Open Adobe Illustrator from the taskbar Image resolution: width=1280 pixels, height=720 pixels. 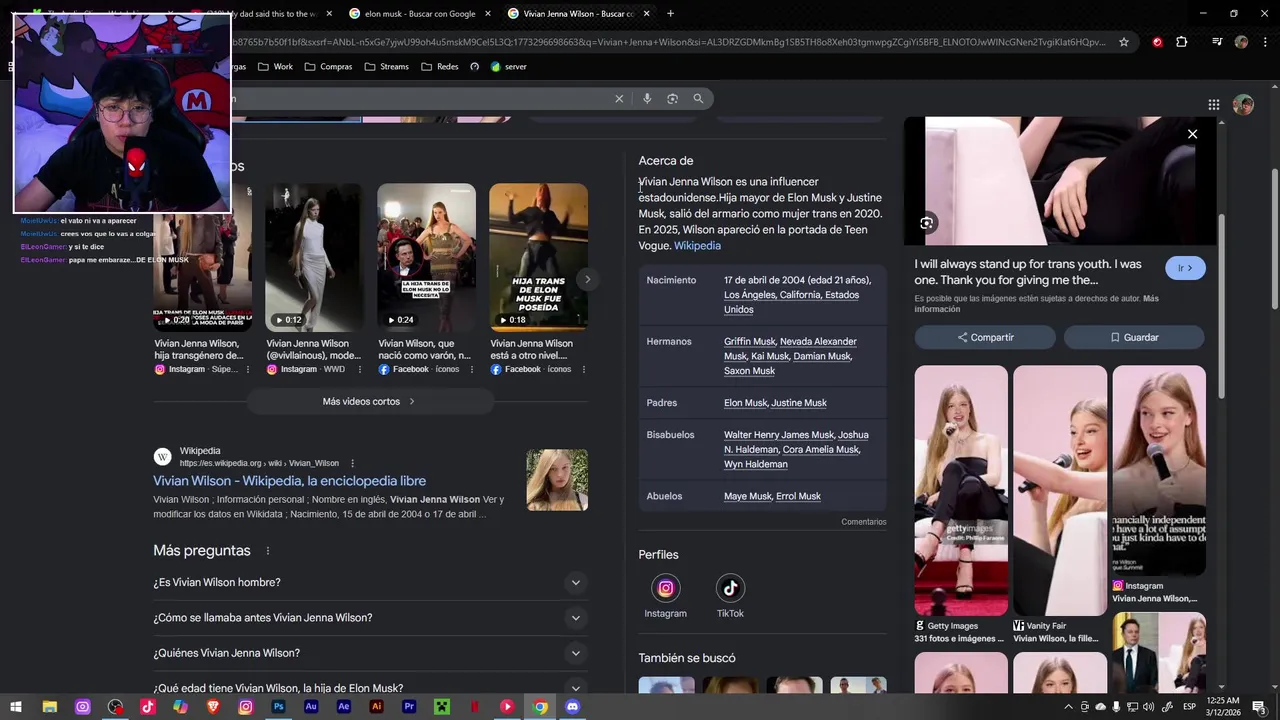376,707
